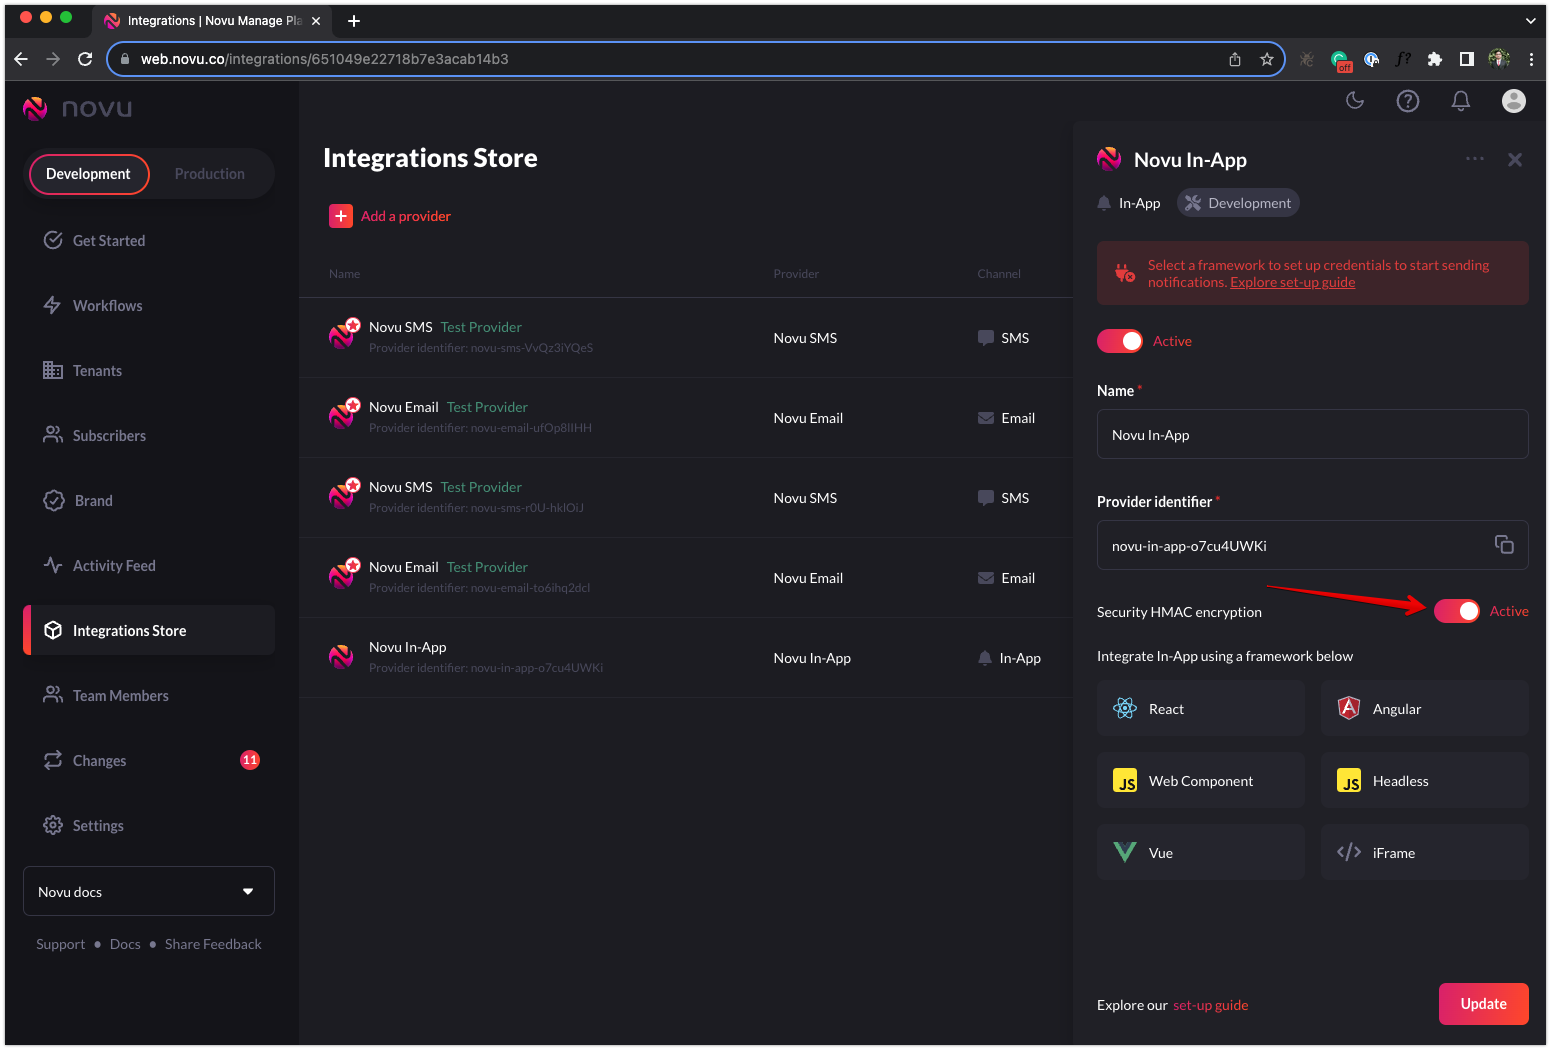Click the share icon in address bar
Screen dimensions: 1551x1050
1235,59
